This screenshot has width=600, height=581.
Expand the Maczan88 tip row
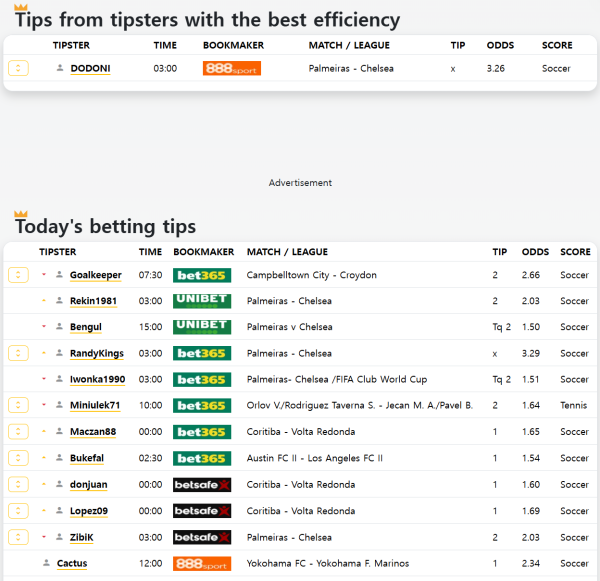18,432
